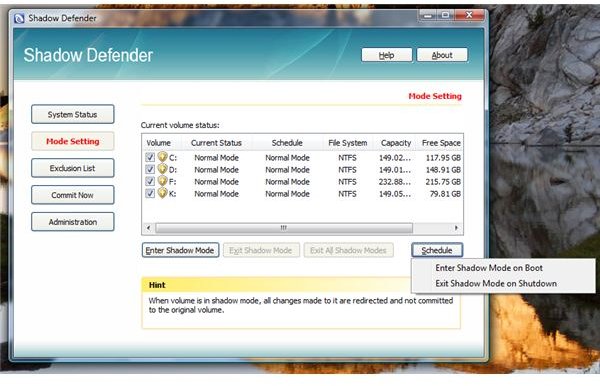The image size is (600, 386).
Task: Select the D: volume label
Action: click(x=173, y=169)
